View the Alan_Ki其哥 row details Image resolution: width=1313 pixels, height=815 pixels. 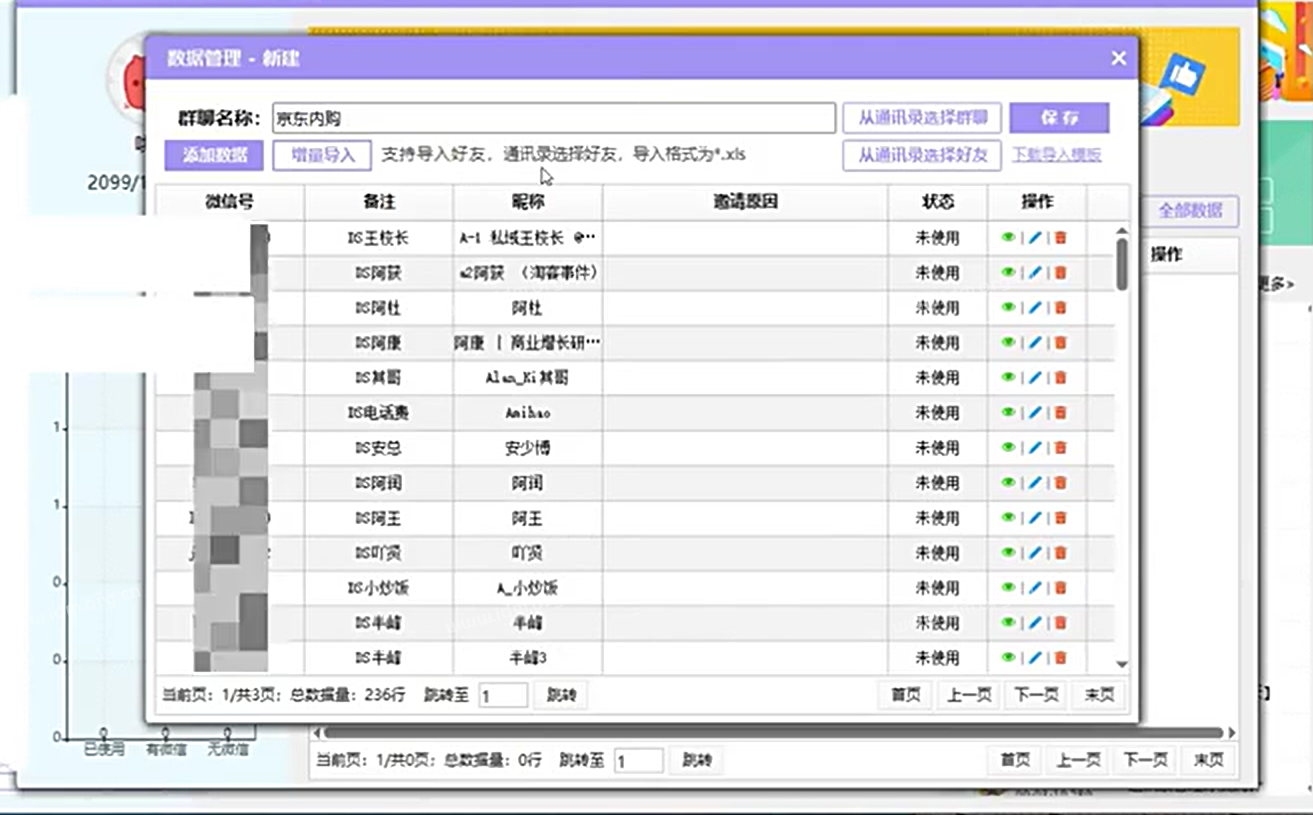(1008, 378)
